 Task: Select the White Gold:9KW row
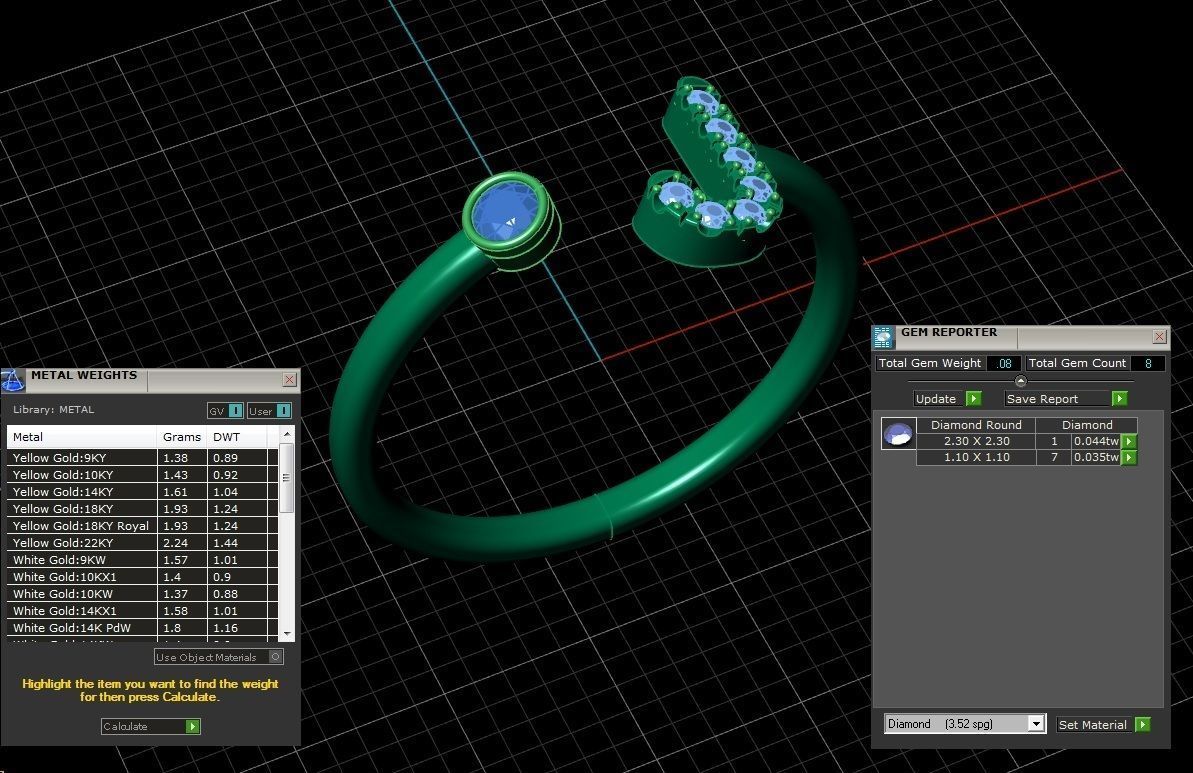(142, 560)
